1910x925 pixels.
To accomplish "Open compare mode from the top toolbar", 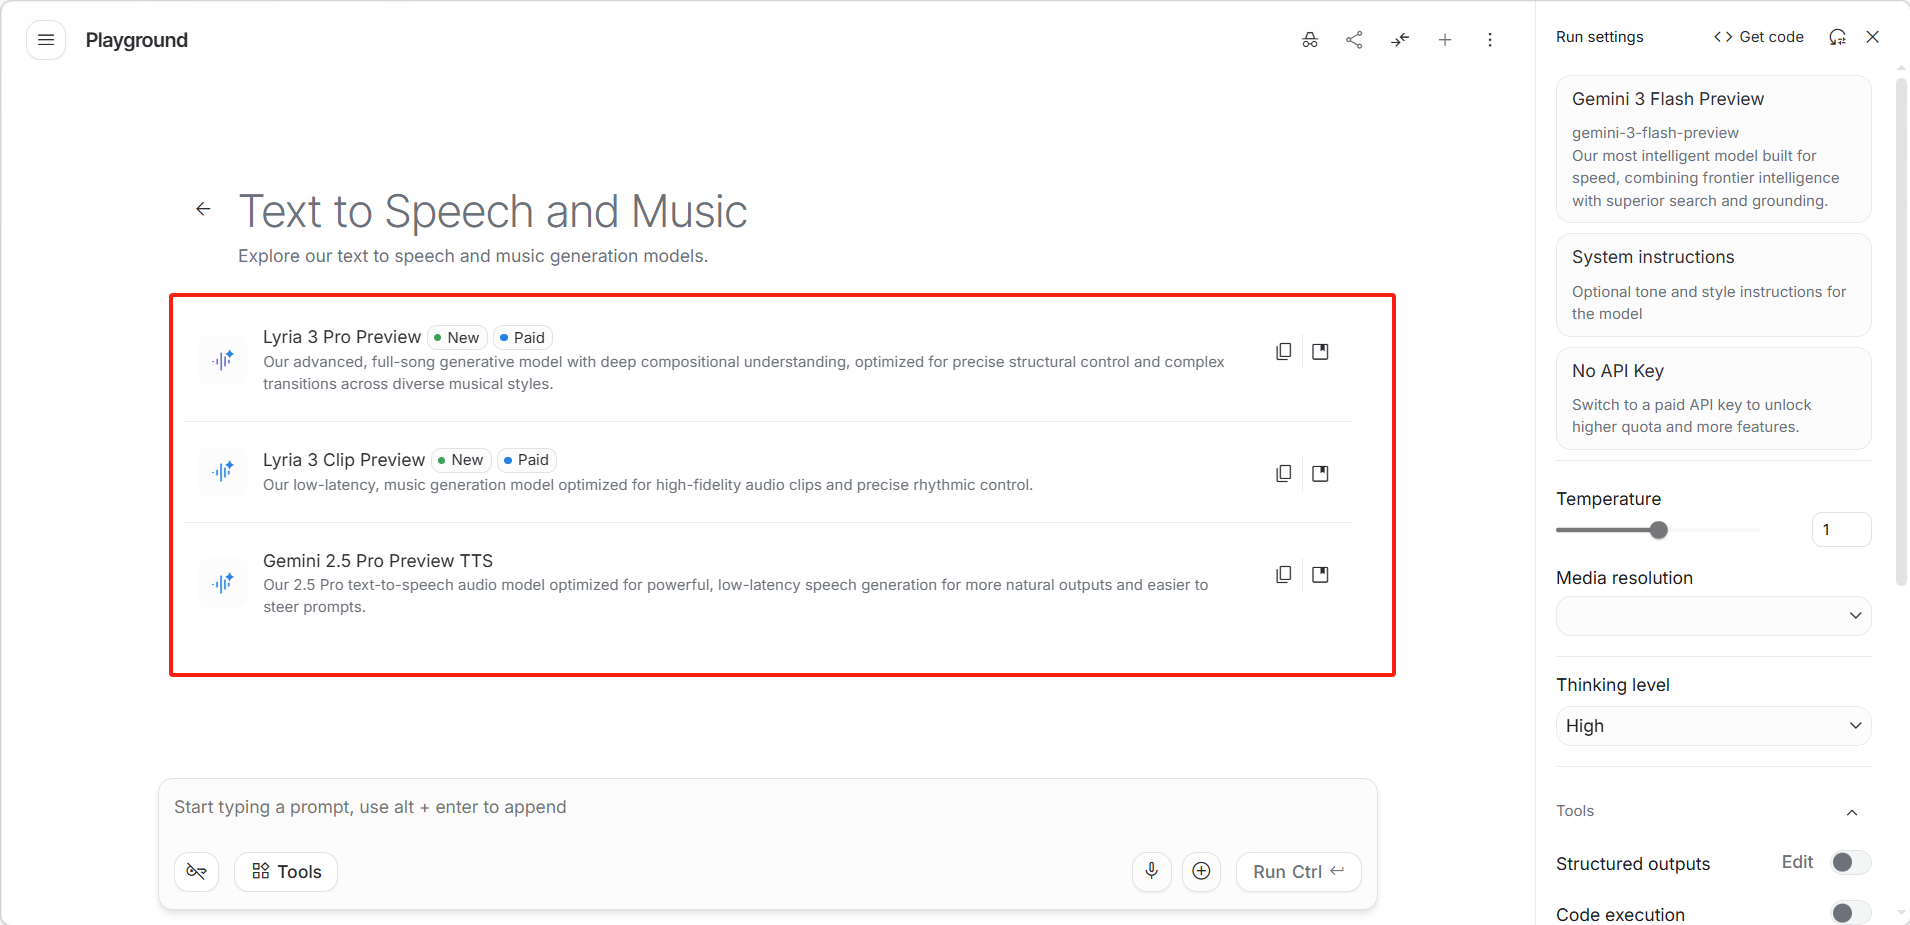I will (x=1400, y=40).
